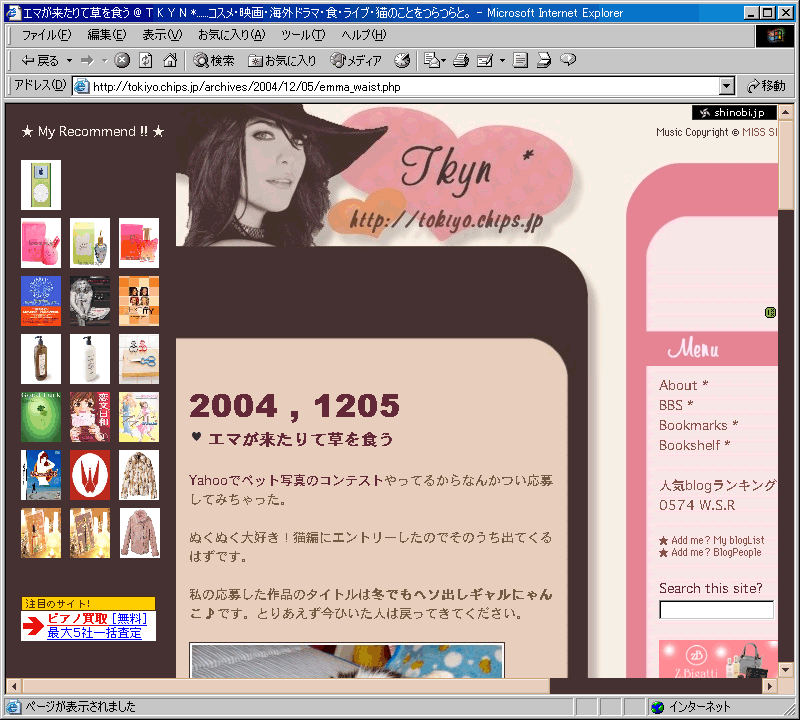Click the shinobi.jp banner

coord(734,113)
